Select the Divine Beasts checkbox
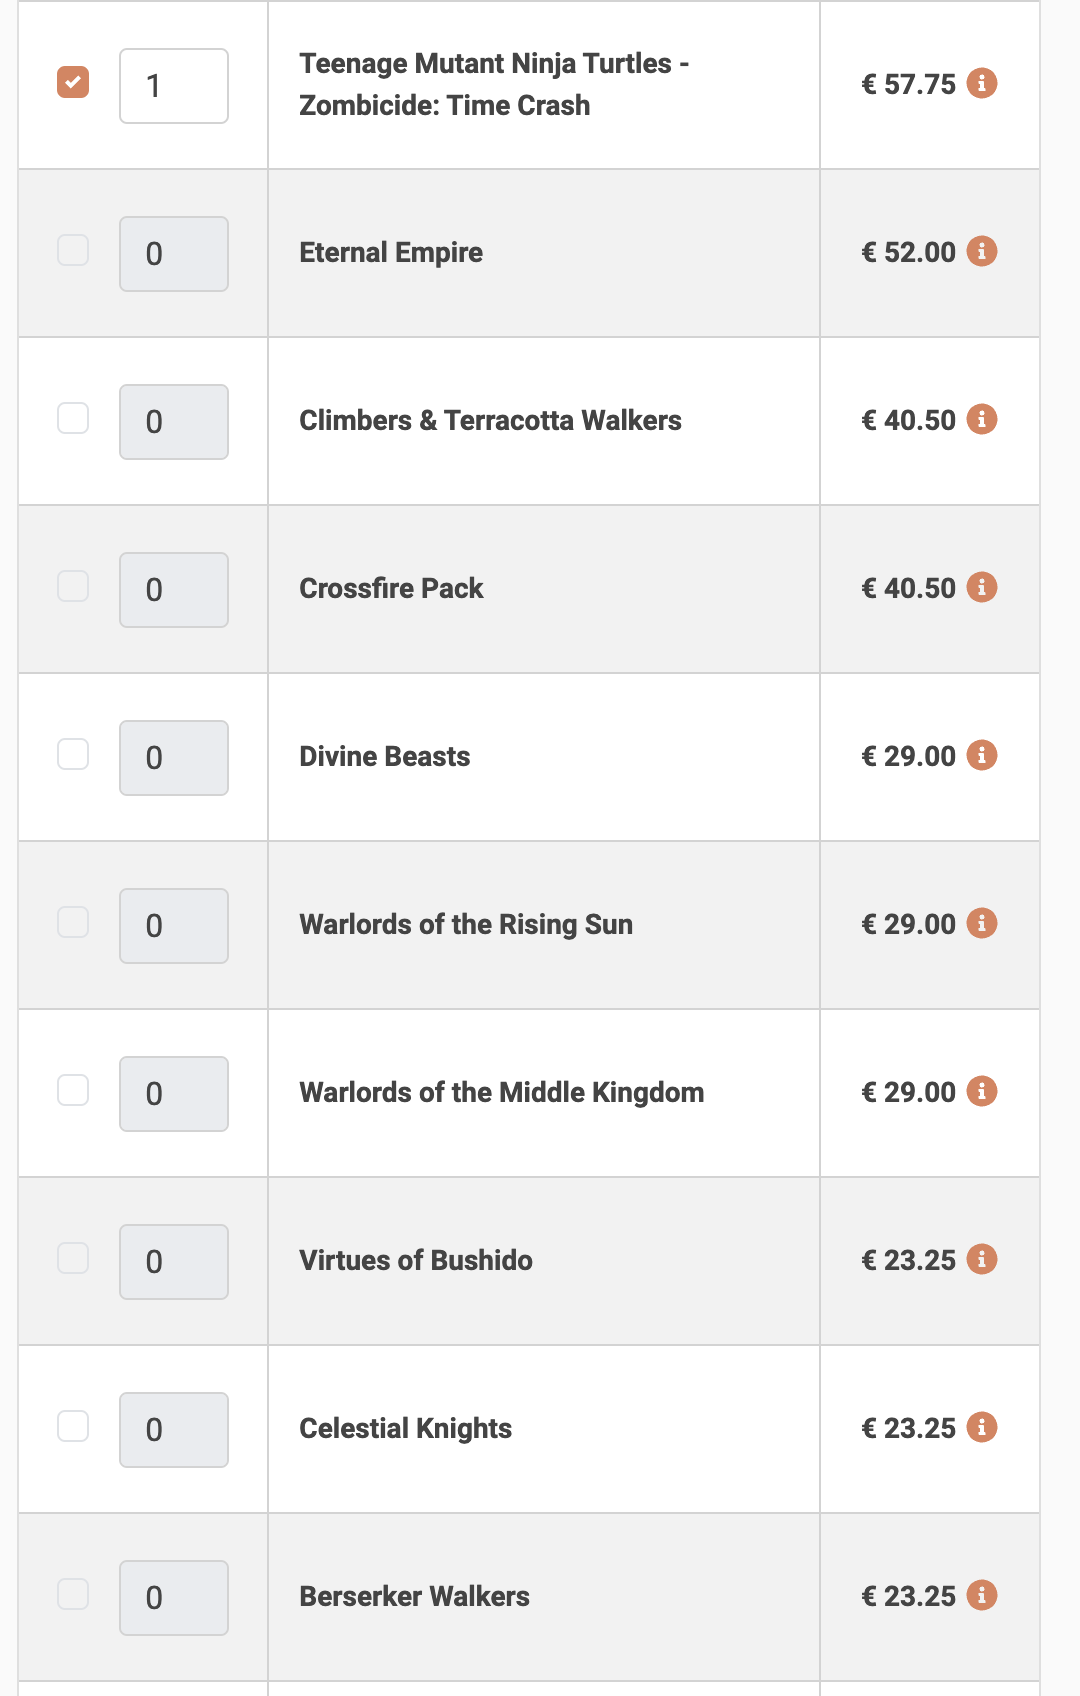 click(73, 754)
